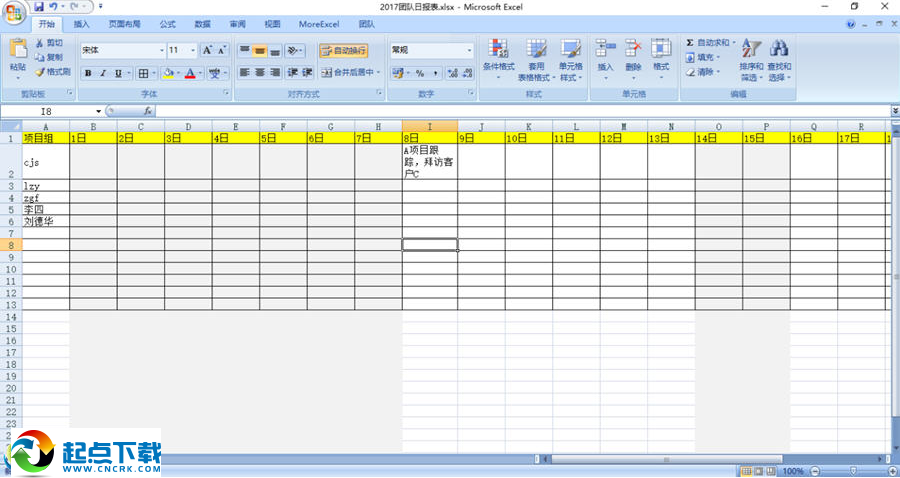This screenshot has height=478, width=900.
Task: Increase font size with large A
Action: (x=207, y=50)
